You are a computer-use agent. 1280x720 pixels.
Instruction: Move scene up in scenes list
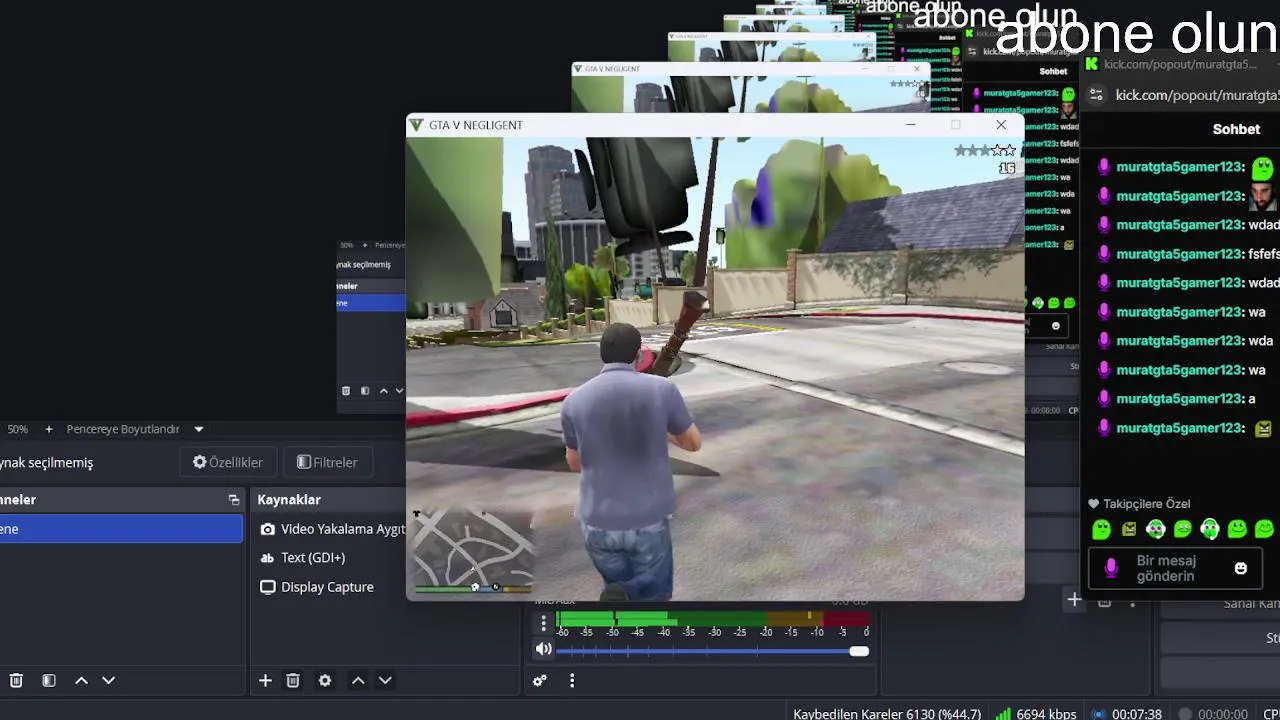coord(82,680)
